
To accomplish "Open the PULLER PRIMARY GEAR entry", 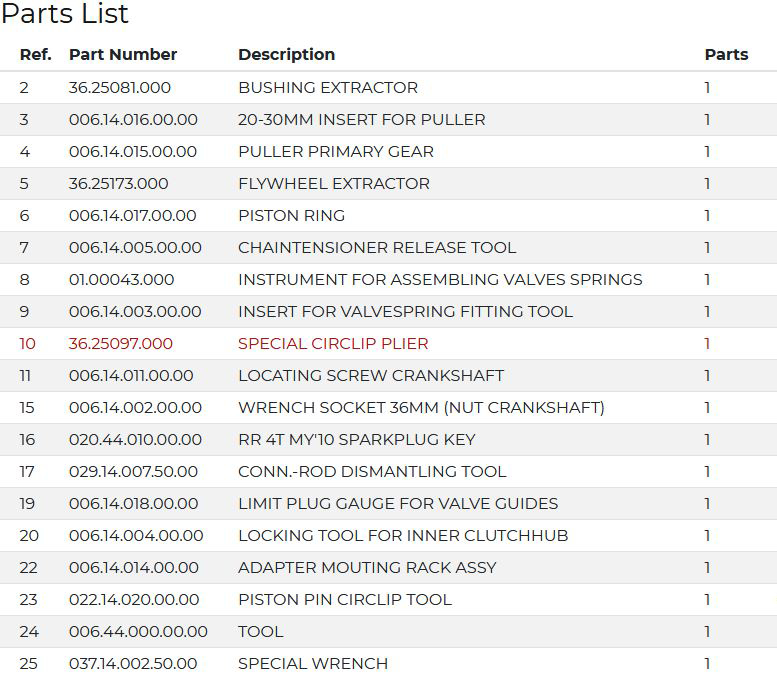I will [x=336, y=152].
